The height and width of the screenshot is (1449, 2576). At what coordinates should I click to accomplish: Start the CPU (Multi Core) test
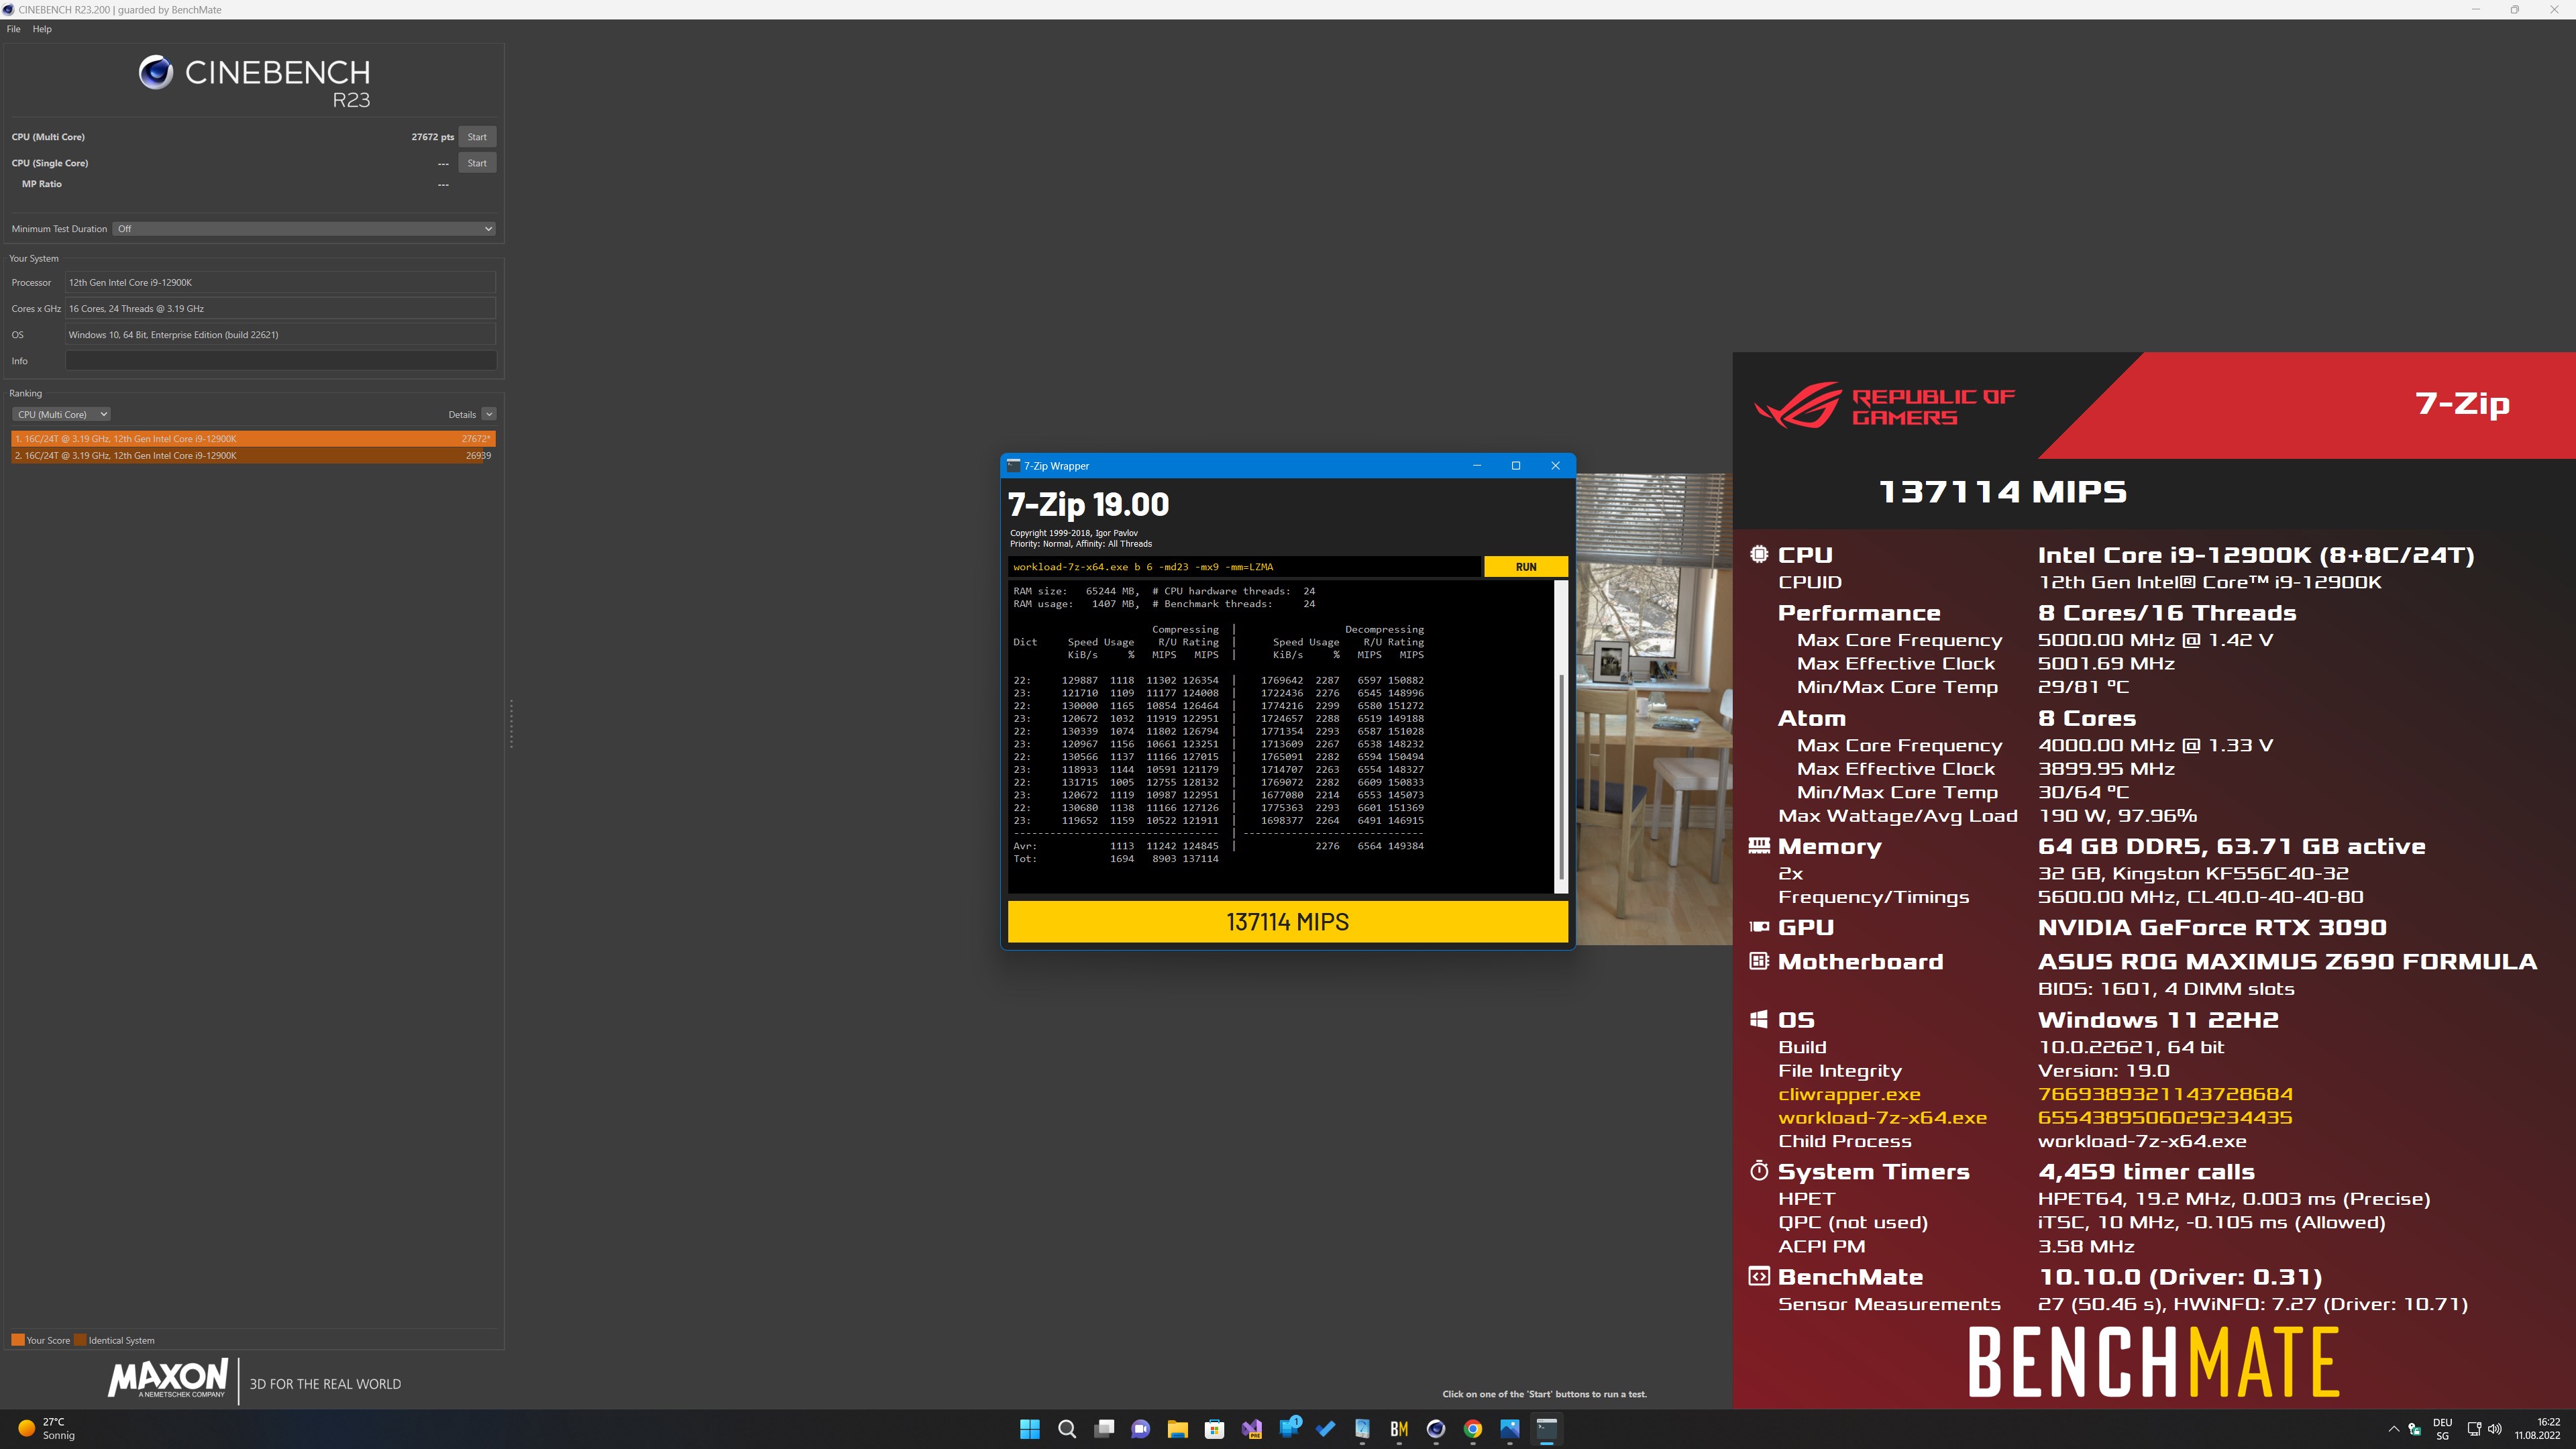point(477,137)
